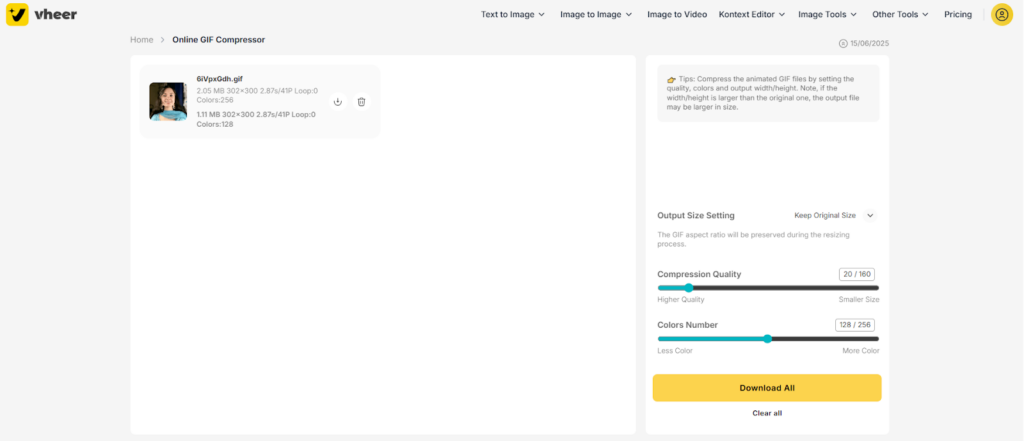Go to Image to Video page

click(676, 15)
